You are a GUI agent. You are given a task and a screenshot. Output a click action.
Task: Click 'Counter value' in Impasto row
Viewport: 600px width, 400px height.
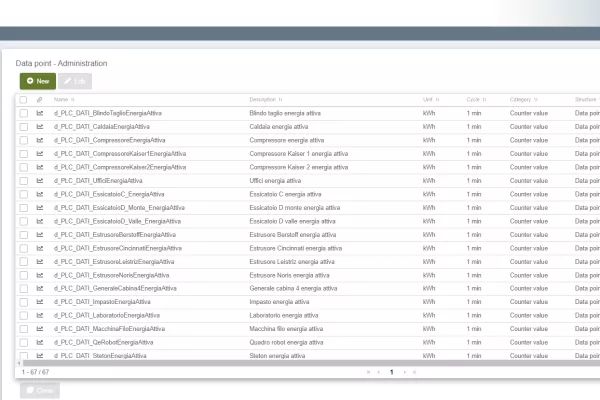point(529,302)
